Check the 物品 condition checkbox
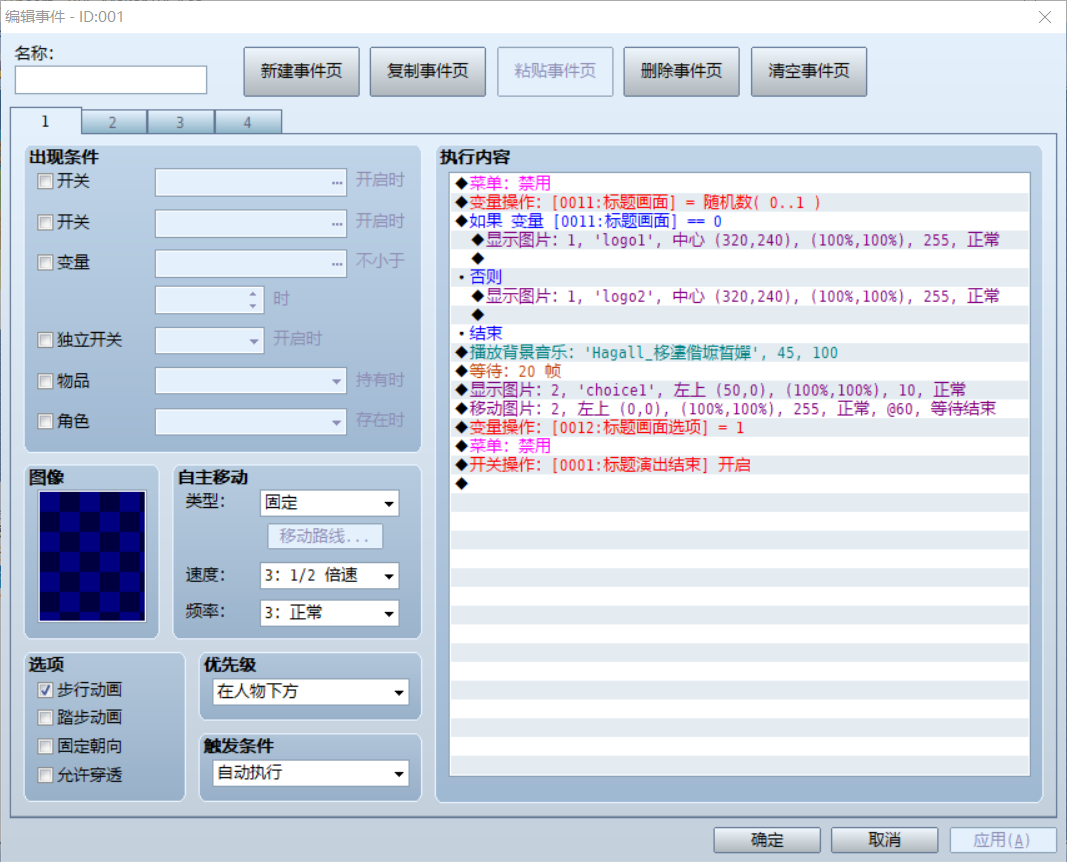Image resolution: width=1067 pixels, height=862 pixels. coord(46,381)
